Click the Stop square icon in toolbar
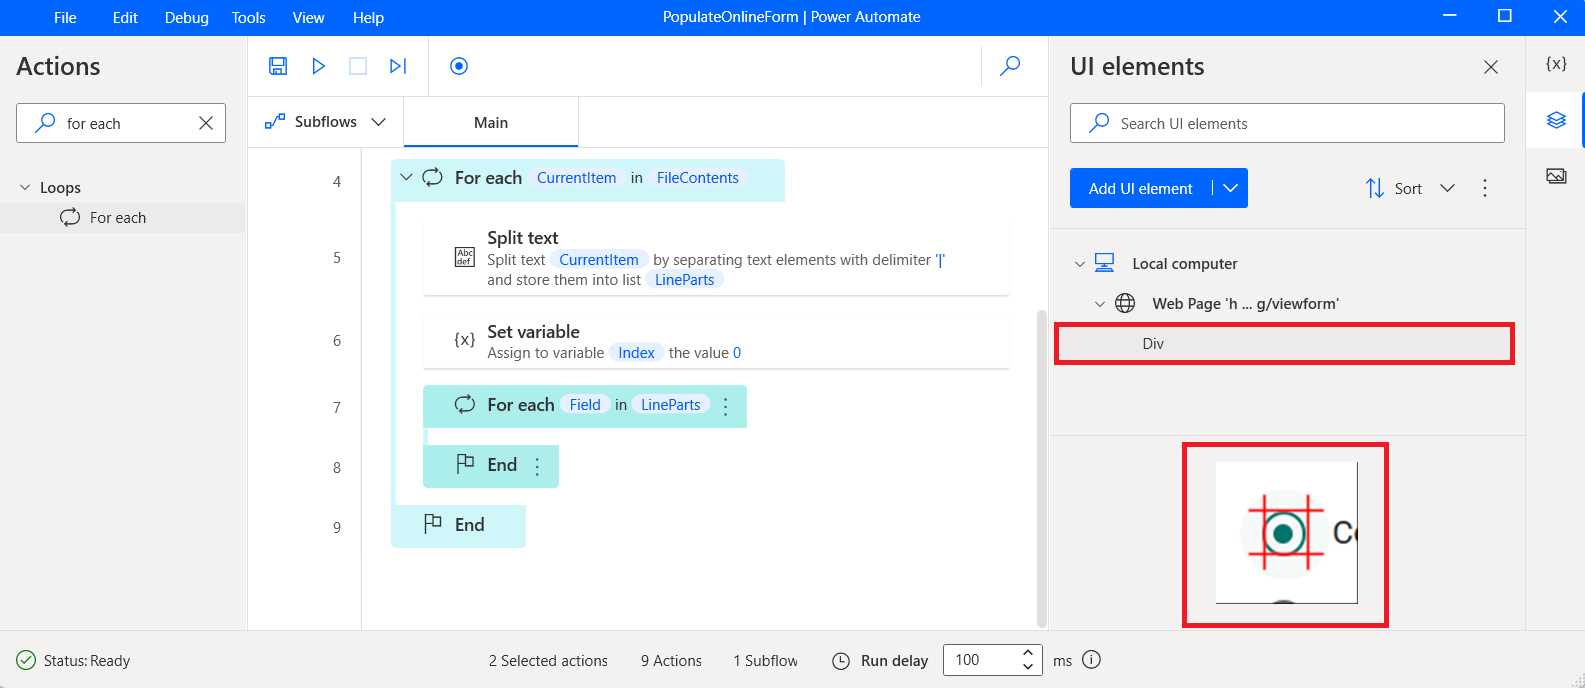 tap(358, 66)
